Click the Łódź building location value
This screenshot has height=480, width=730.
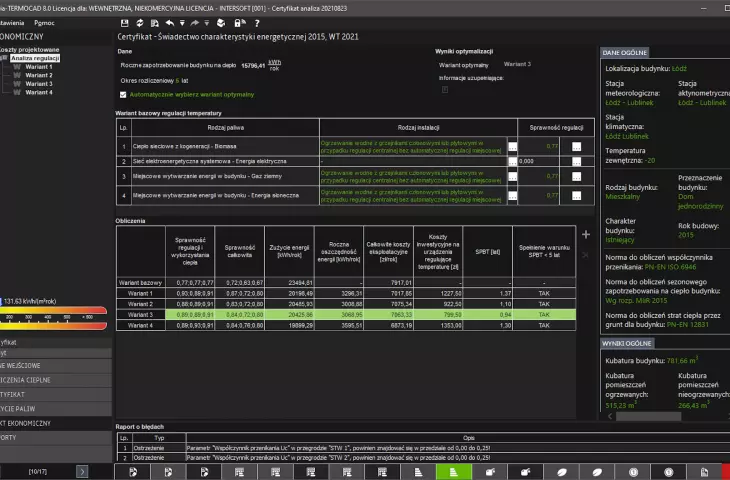(x=679, y=68)
